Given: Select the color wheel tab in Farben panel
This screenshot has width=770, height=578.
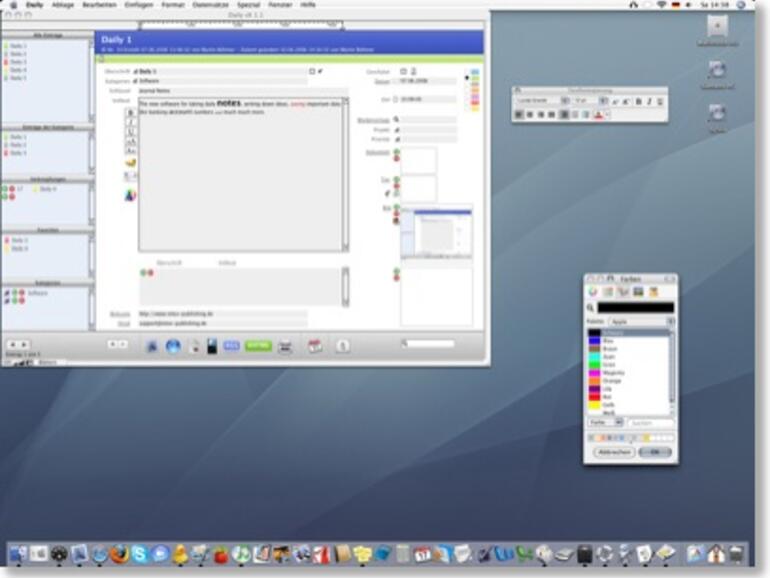Looking at the screenshot, I should (593, 291).
